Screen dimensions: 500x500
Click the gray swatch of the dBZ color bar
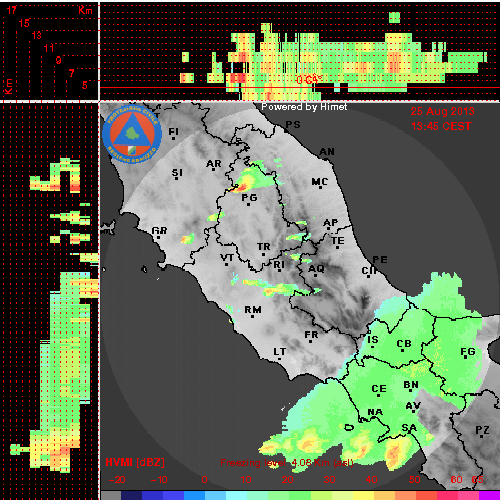pos(111,495)
